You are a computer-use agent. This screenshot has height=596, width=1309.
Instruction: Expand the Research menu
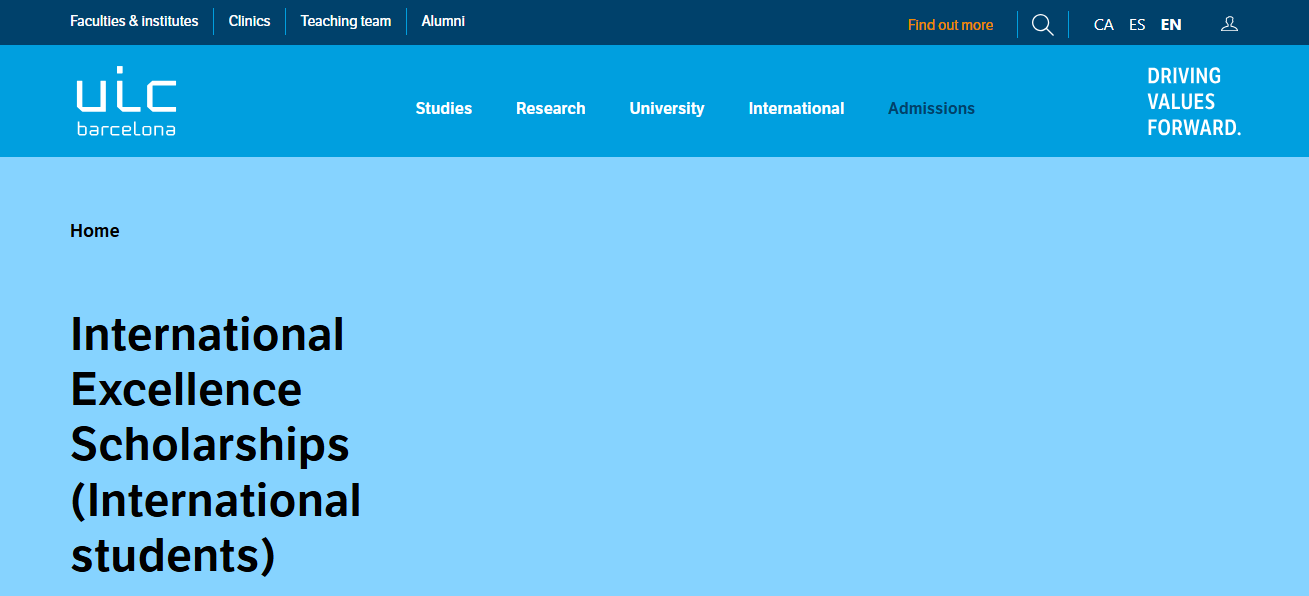[x=550, y=108]
